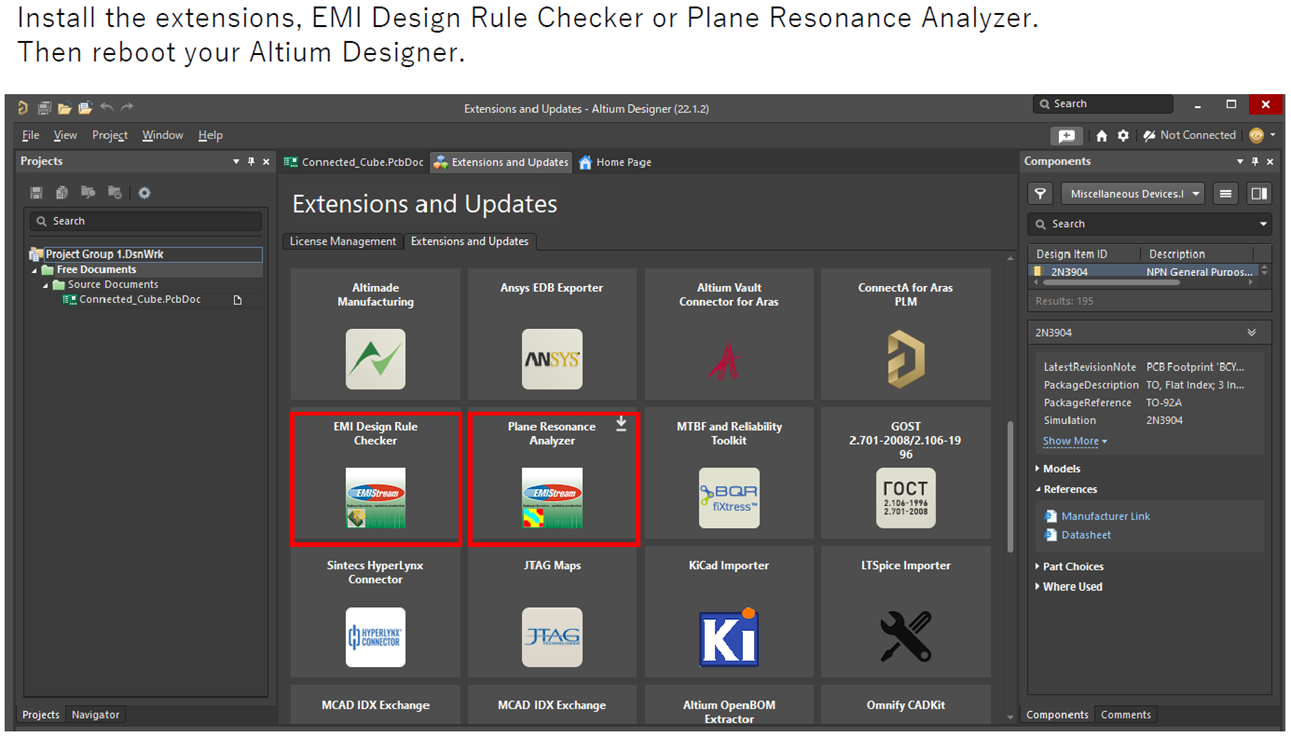Open the Datasheet link
The image size is (1291, 737).
(1086, 536)
